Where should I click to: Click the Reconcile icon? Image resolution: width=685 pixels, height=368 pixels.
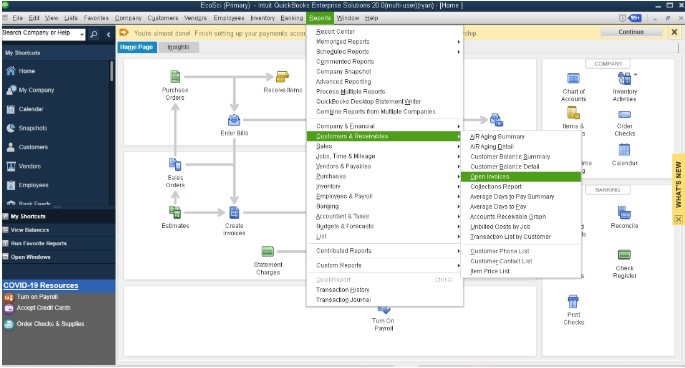pos(624,212)
